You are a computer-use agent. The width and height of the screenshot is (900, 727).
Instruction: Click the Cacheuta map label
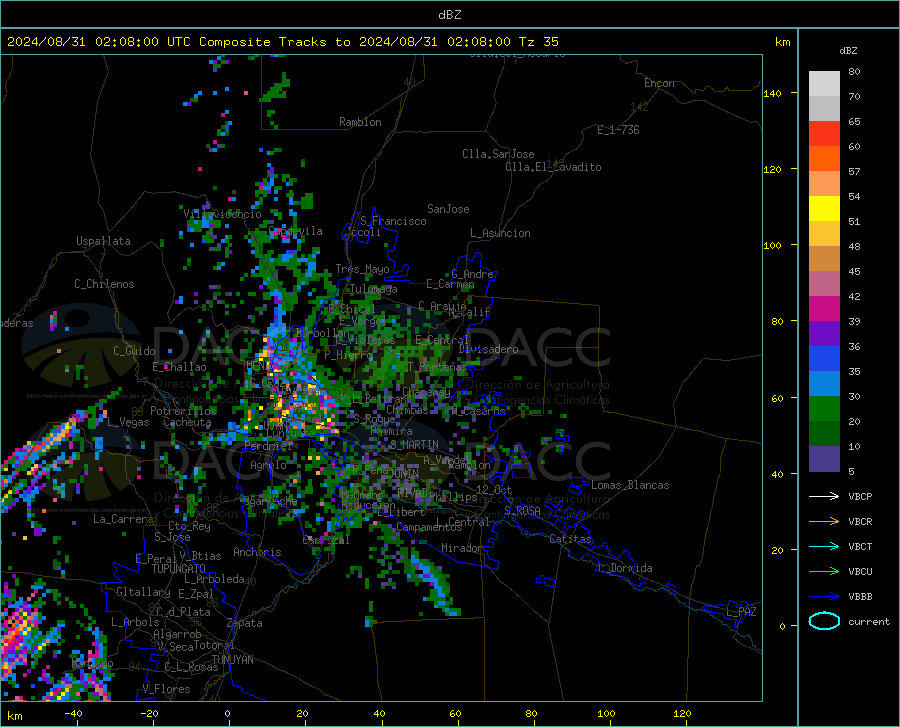pyautogui.click(x=187, y=422)
